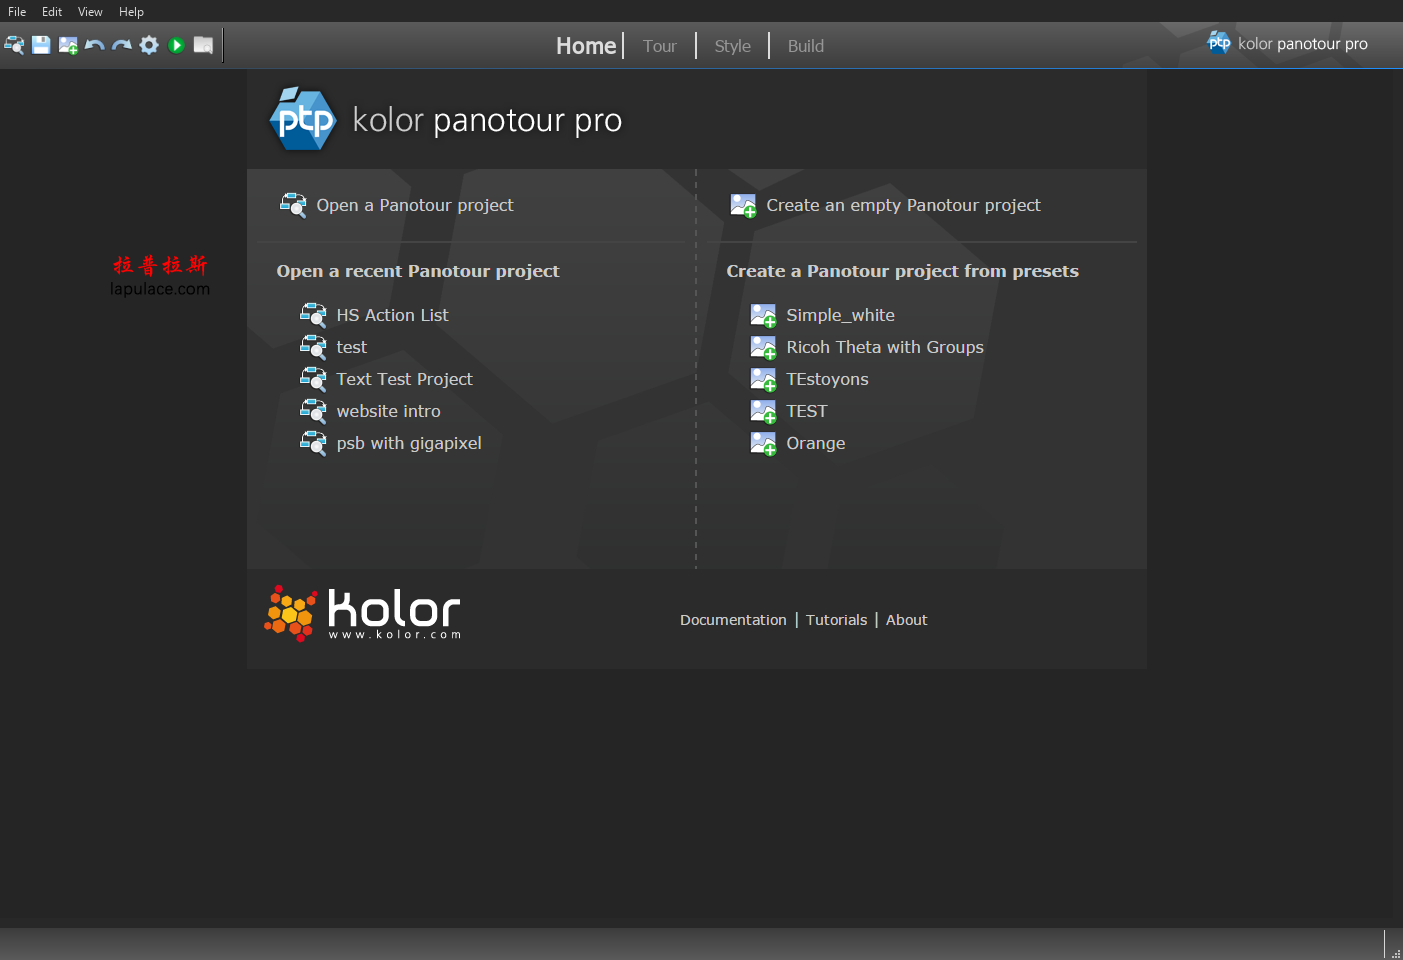Open the build output folder

click(x=203, y=45)
